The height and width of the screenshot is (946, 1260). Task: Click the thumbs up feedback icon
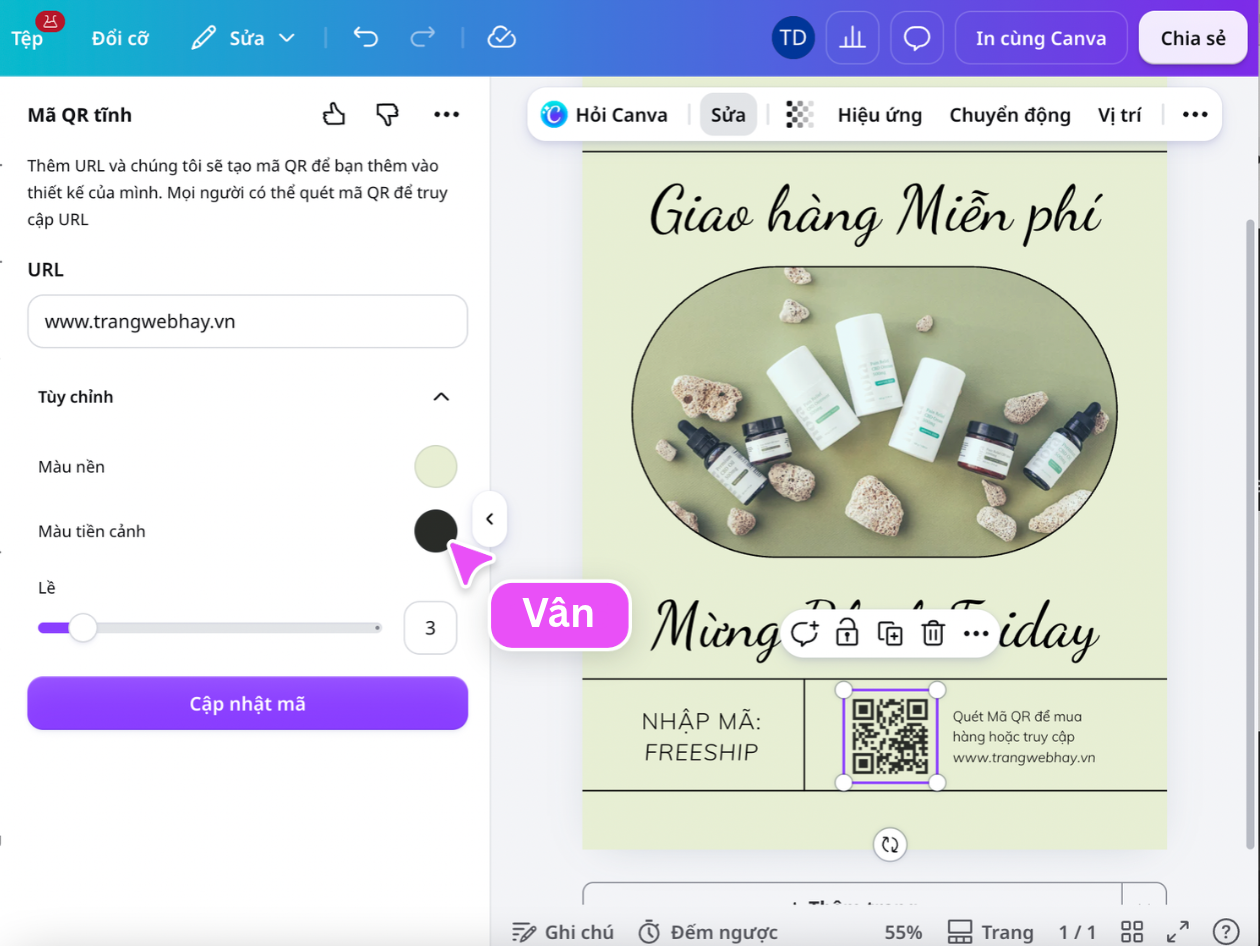click(334, 115)
